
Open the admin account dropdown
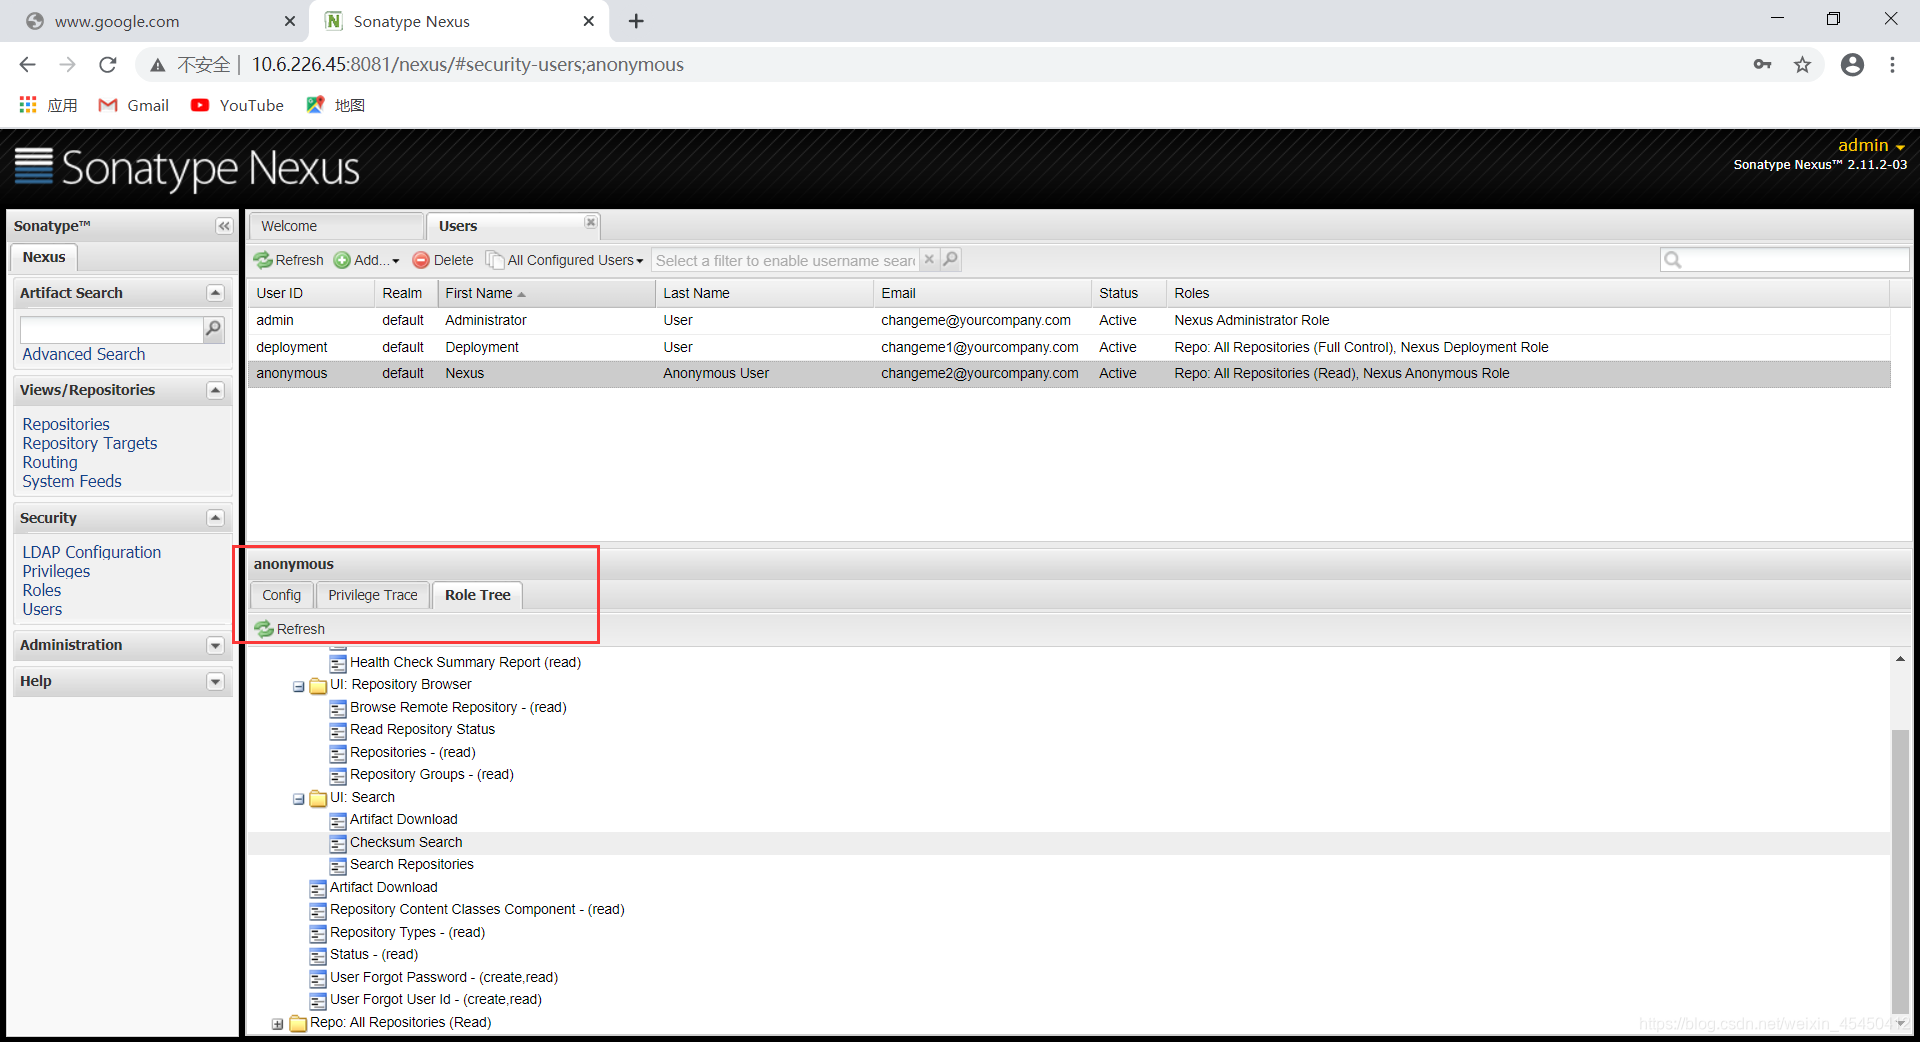click(1871, 146)
